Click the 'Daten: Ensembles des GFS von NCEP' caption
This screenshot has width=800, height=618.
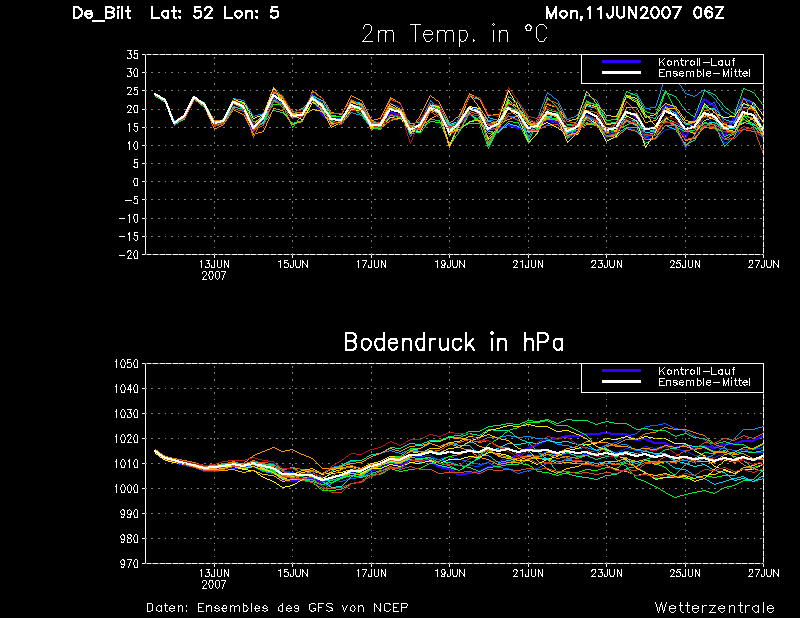pyautogui.click(x=277, y=607)
